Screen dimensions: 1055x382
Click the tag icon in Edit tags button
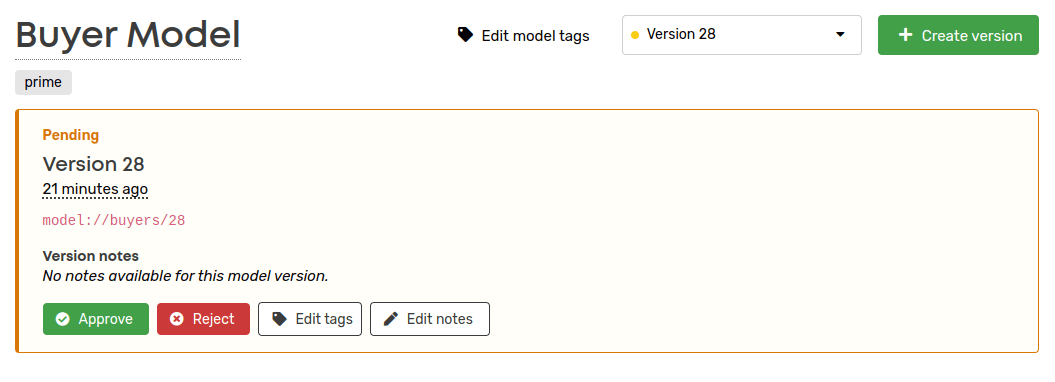coord(279,319)
